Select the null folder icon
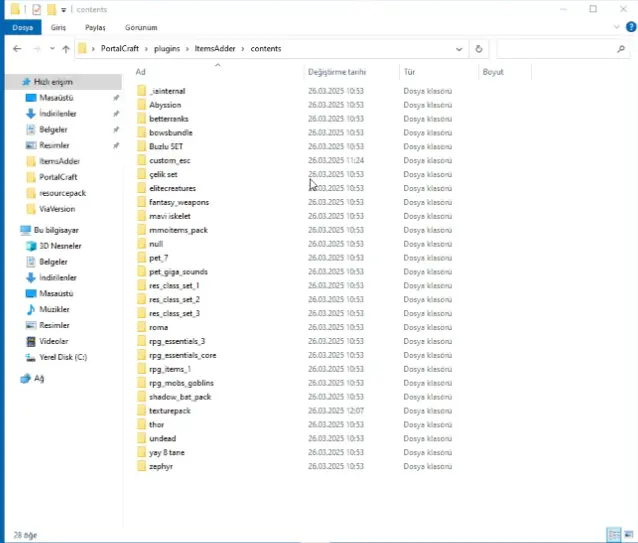This screenshot has width=638, height=543. pyautogui.click(x=141, y=244)
